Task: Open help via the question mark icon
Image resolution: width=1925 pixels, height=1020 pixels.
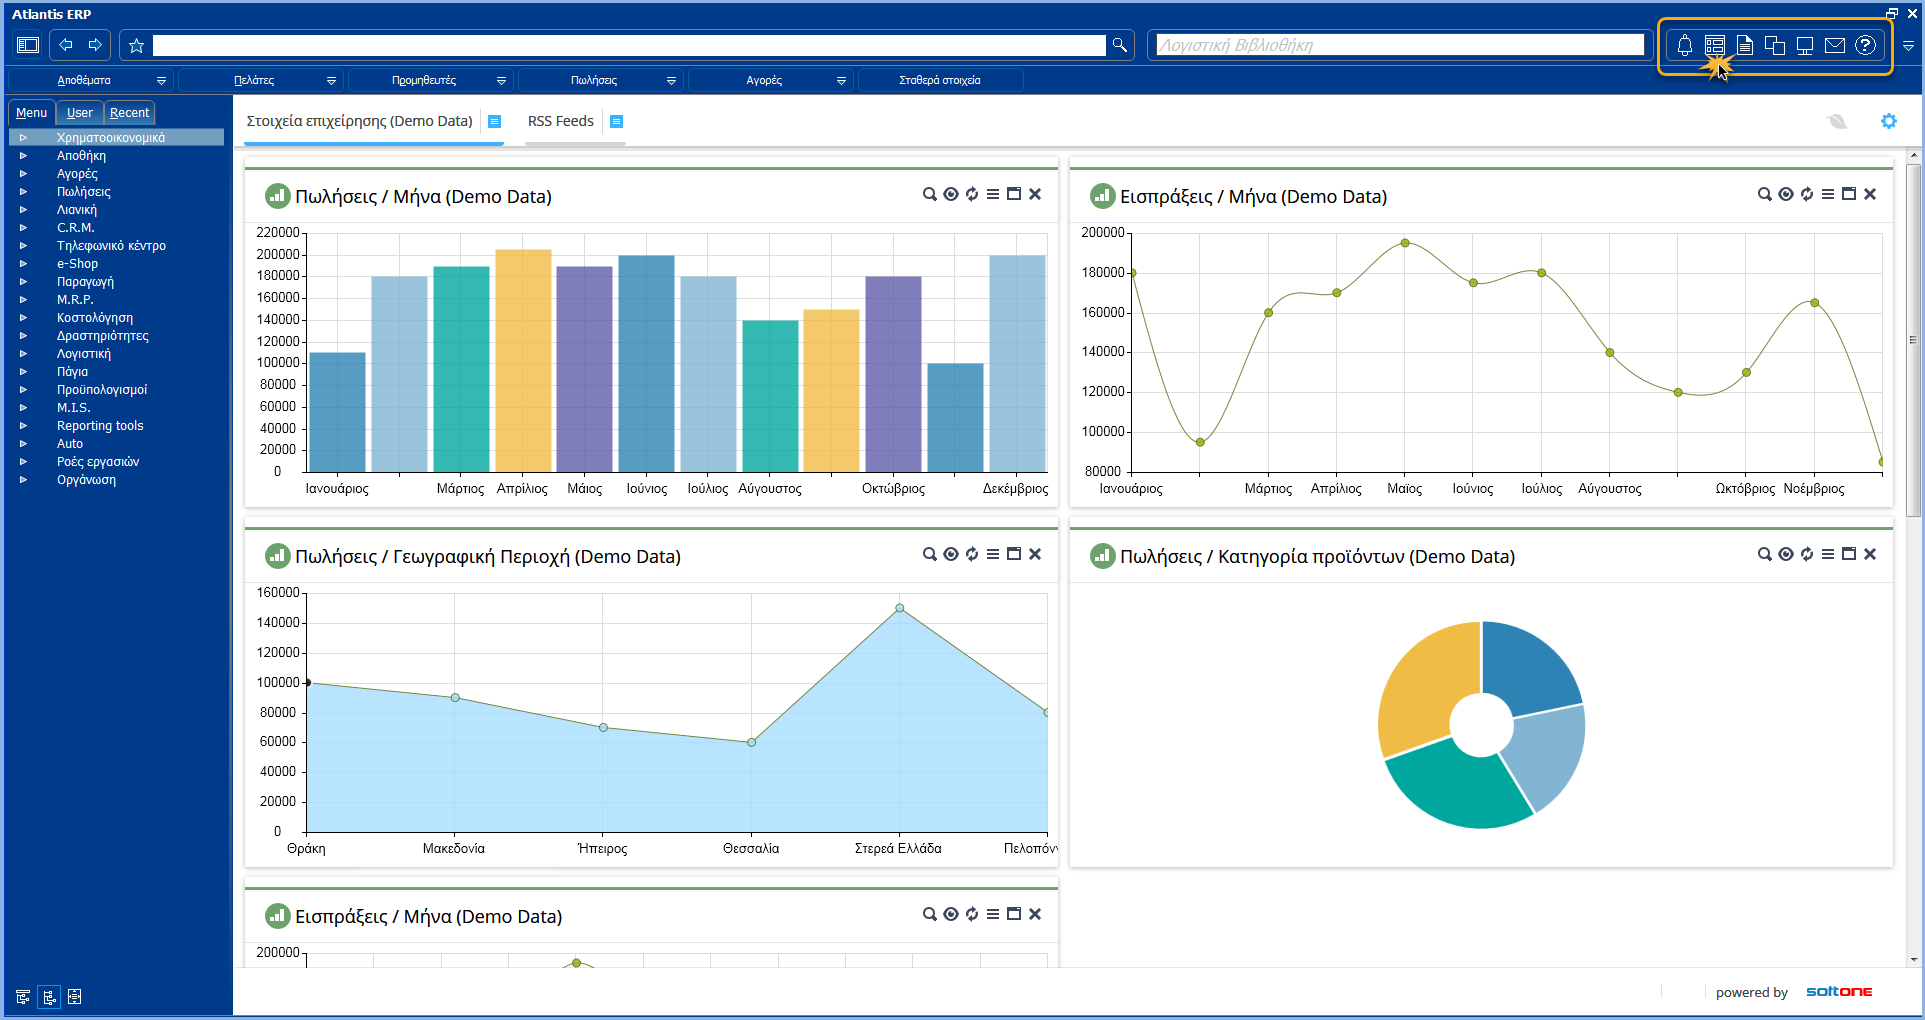Action: pyautogui.click(x=1864, y=45)
